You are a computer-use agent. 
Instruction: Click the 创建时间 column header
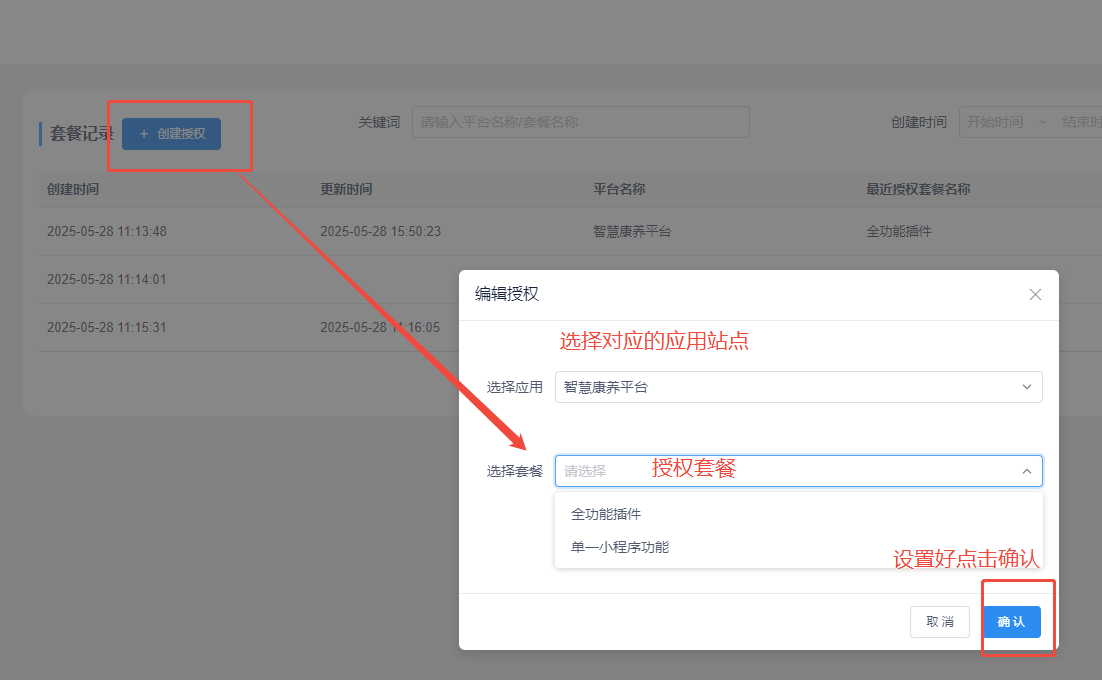pyautogui.click(x=73, y=189)
